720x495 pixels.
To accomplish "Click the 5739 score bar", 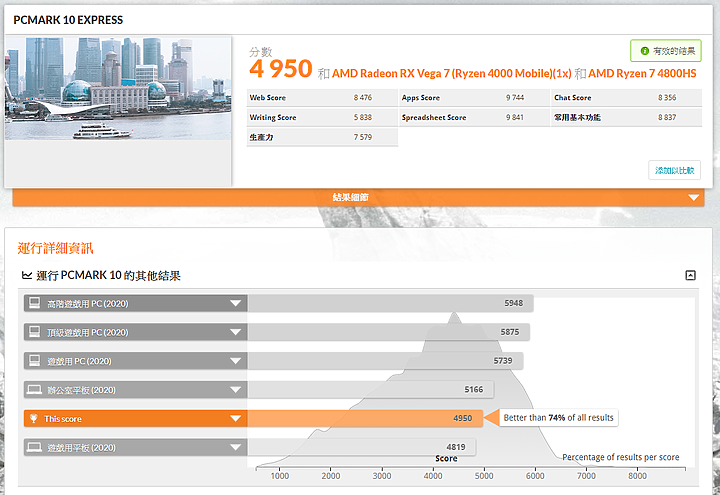I will (x=385, y=361).
